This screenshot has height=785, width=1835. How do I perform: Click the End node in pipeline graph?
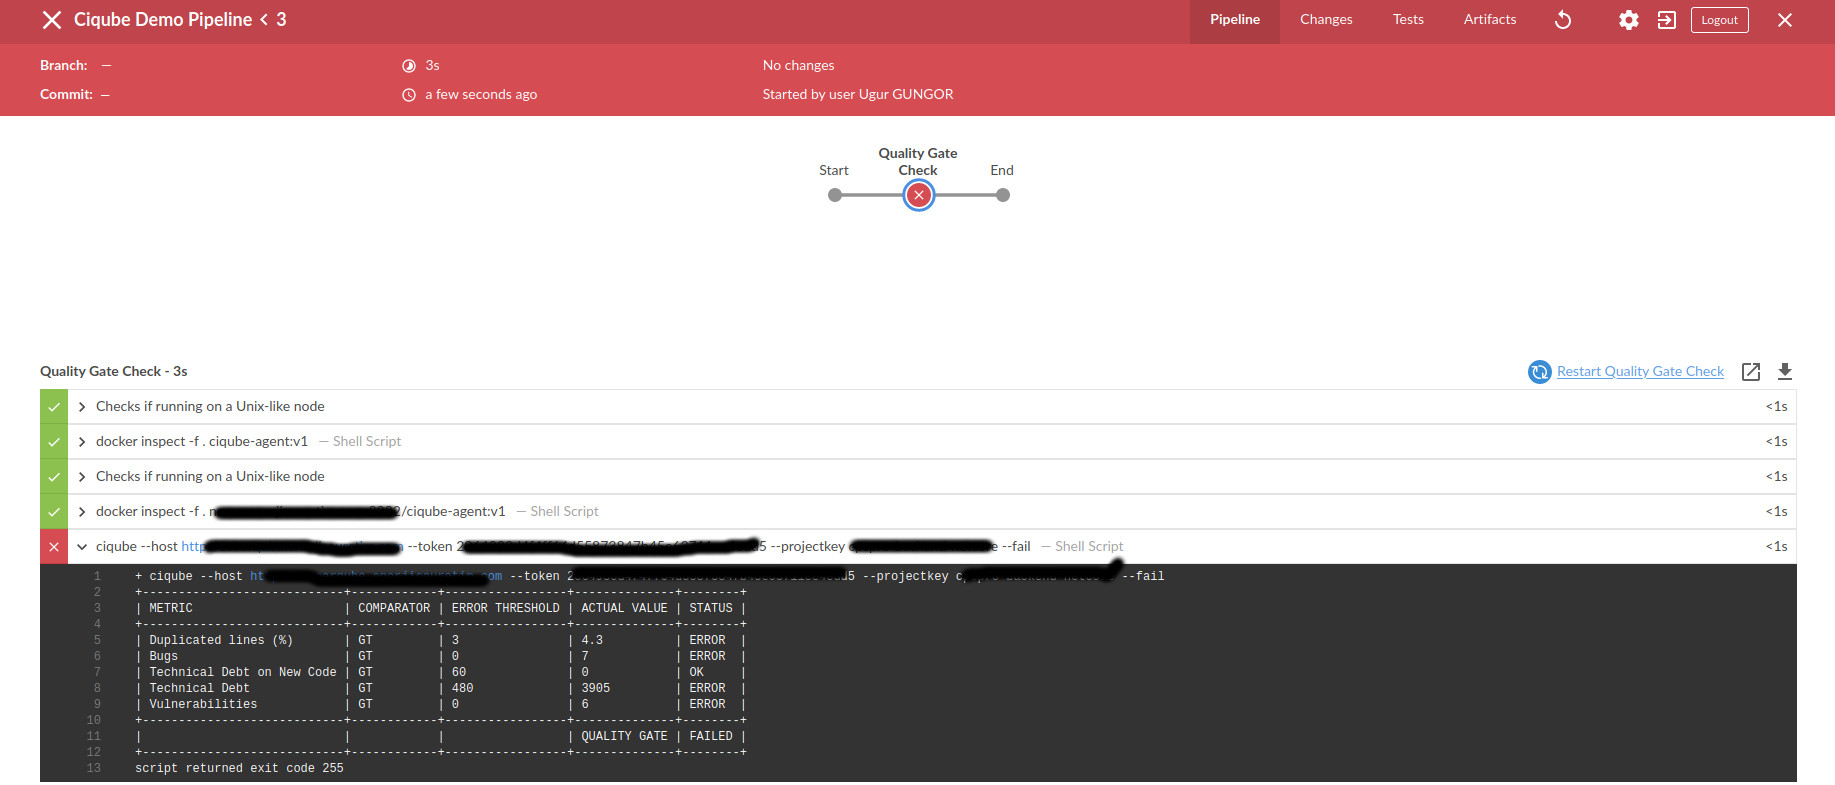pyautogui.click(x=1003, y=195)
